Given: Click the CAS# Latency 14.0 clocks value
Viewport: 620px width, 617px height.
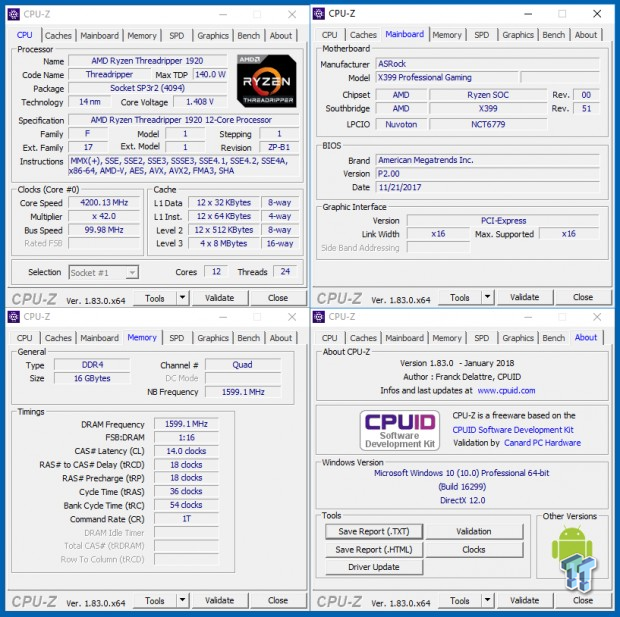Looking at the screenshot, I should tap(186, 451).
